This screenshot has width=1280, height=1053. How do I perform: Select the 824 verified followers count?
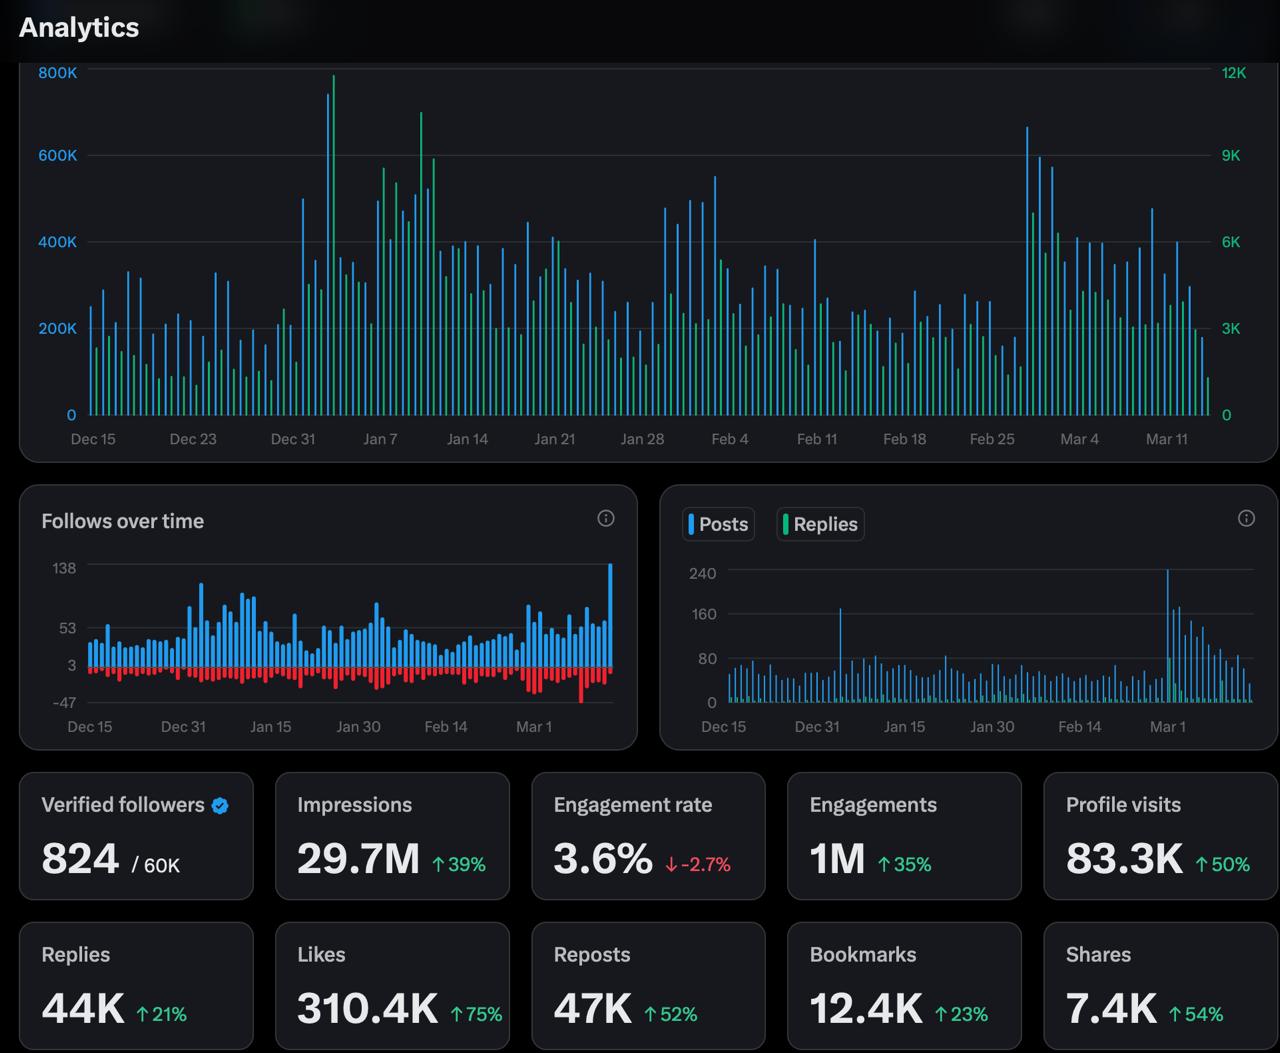(80, 859)
